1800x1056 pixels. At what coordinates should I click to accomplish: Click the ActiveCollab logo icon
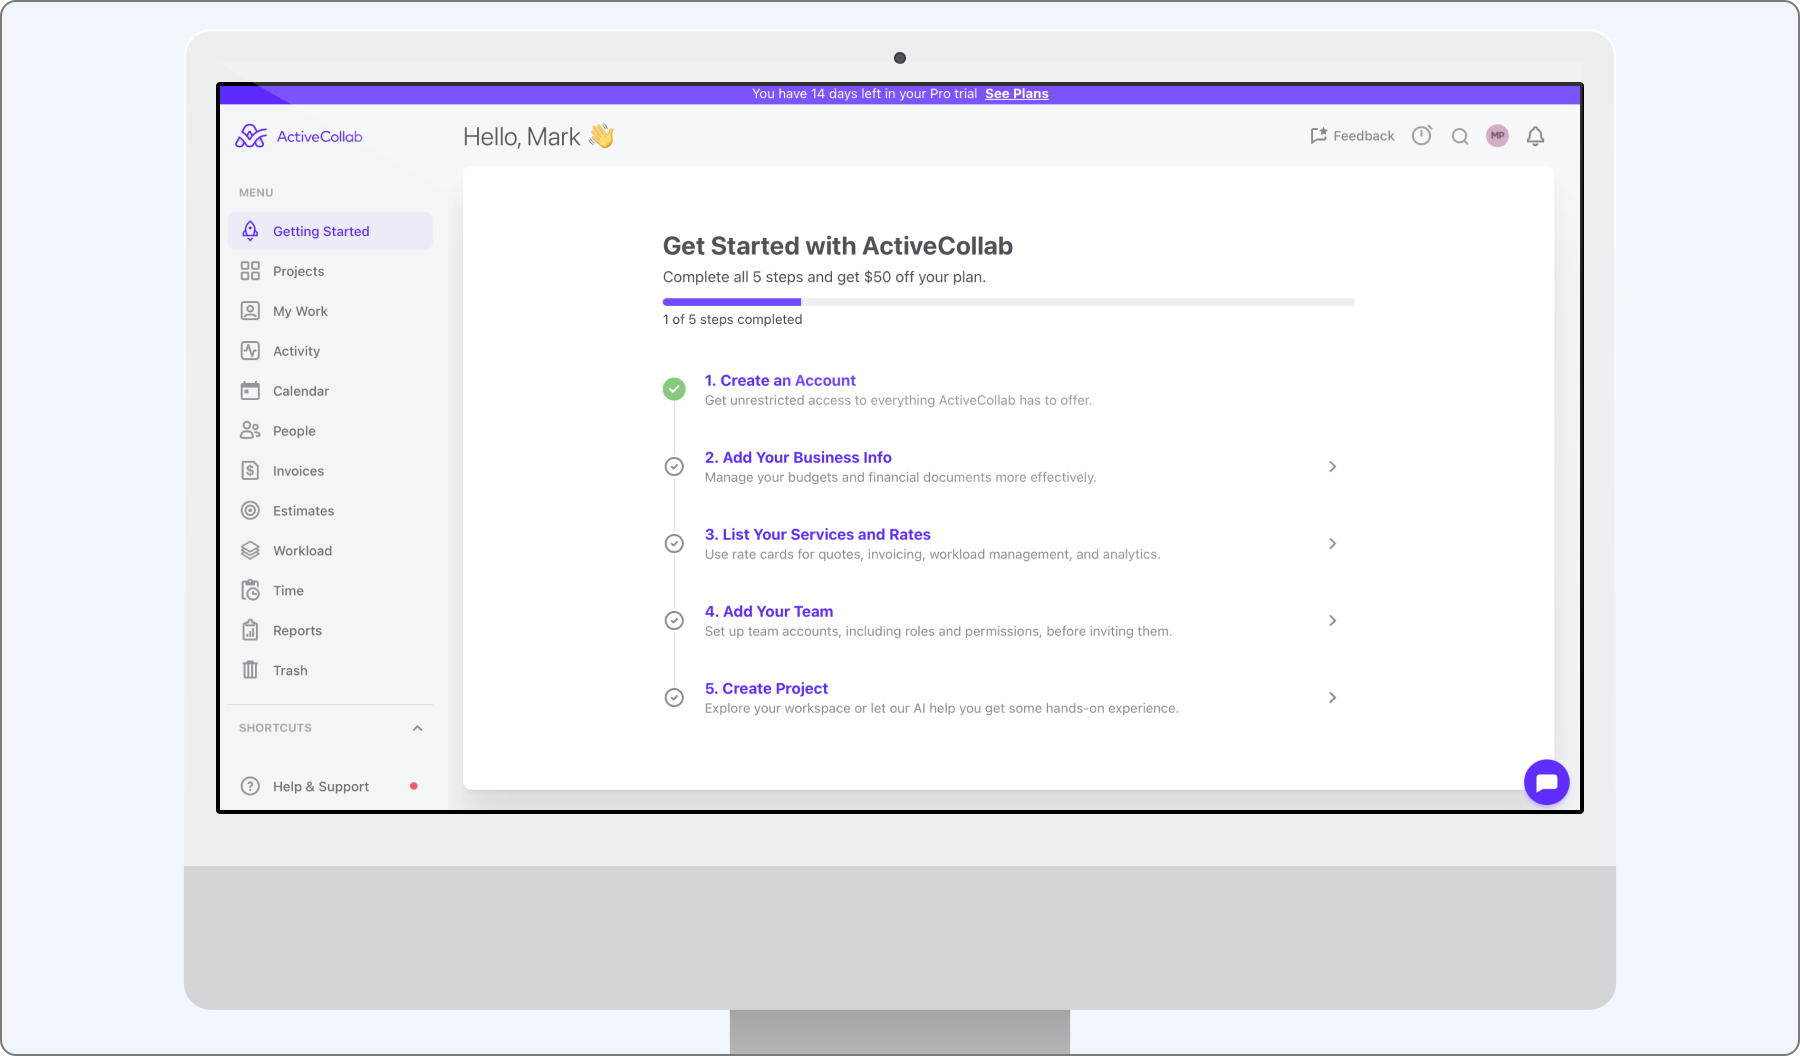tap(251, 136)
